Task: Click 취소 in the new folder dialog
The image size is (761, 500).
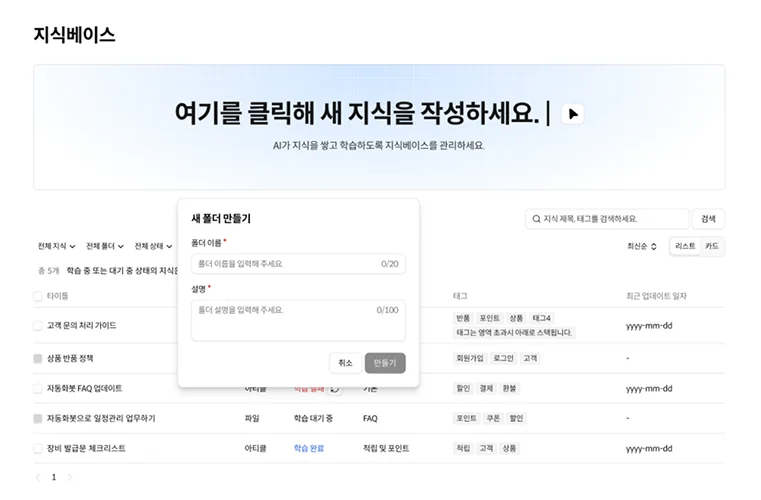Action: pyautogui.click(x=345, y=363)
